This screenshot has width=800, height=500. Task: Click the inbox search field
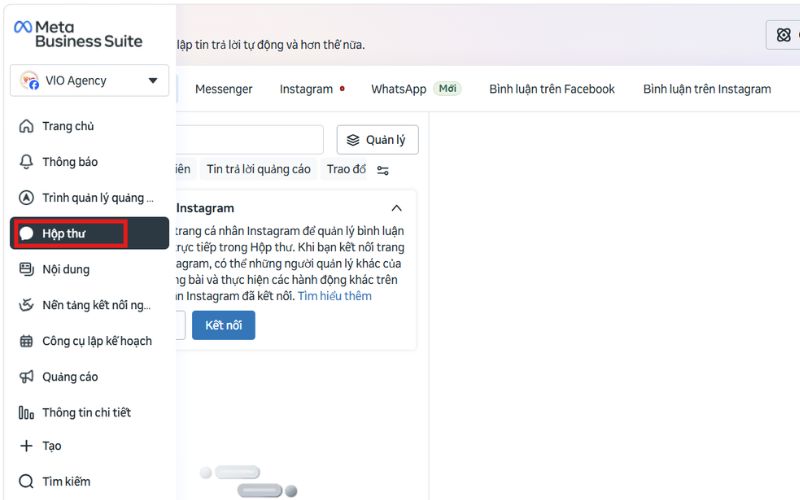[249, 140]
